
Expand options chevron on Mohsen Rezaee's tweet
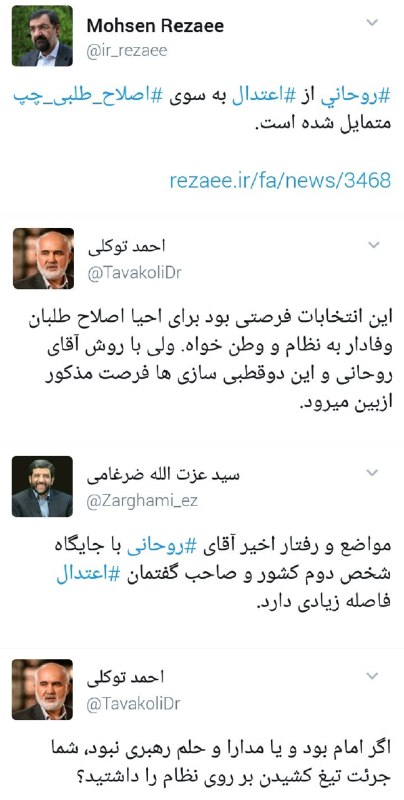tap(373, 22)
